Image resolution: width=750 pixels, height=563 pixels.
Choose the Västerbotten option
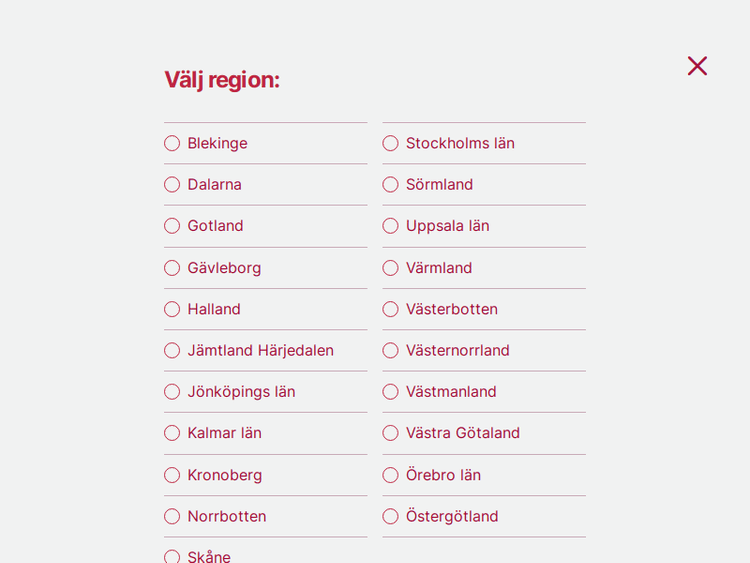point(390,309)
